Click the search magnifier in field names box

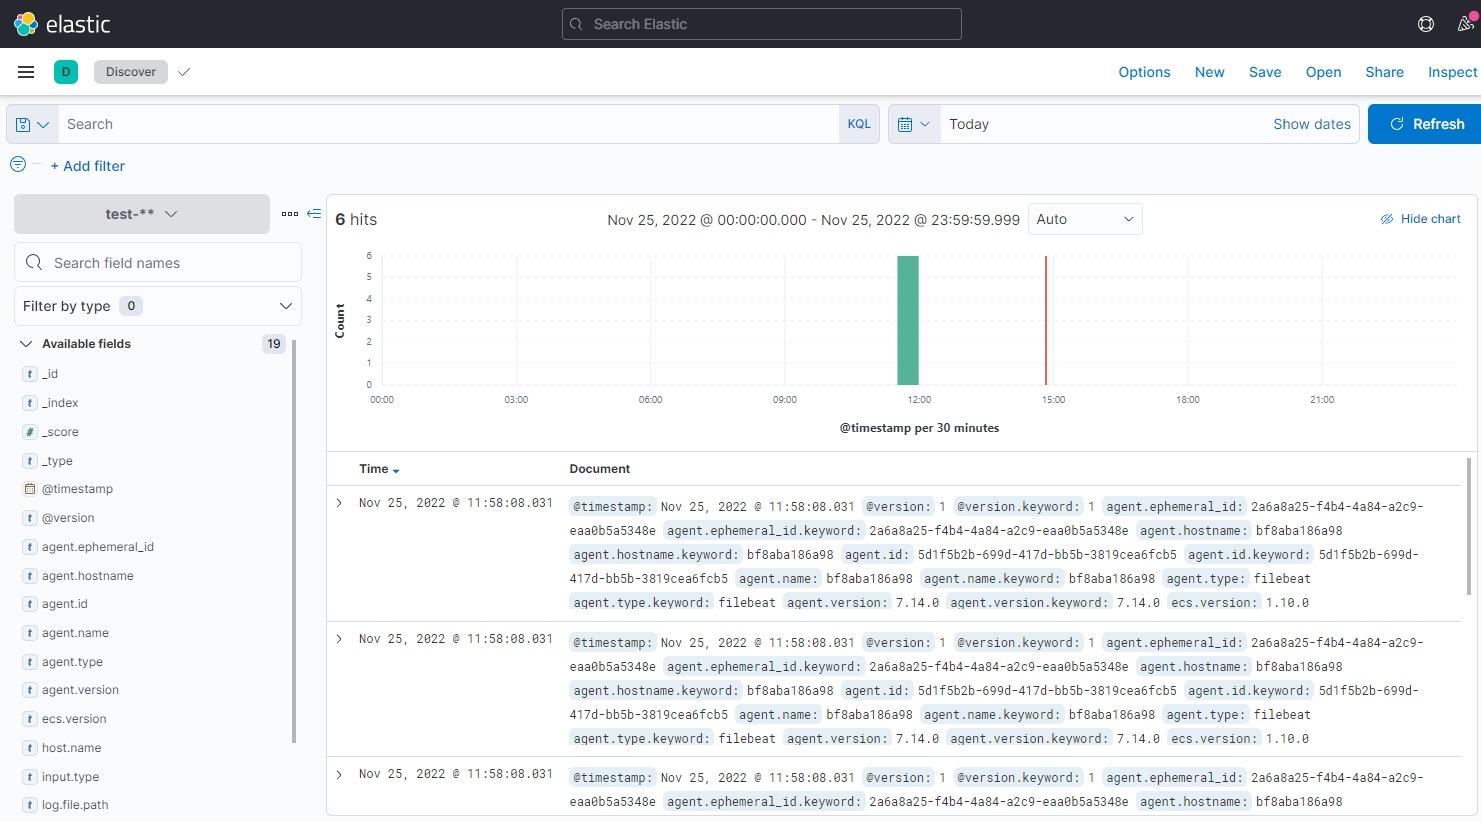34,262
